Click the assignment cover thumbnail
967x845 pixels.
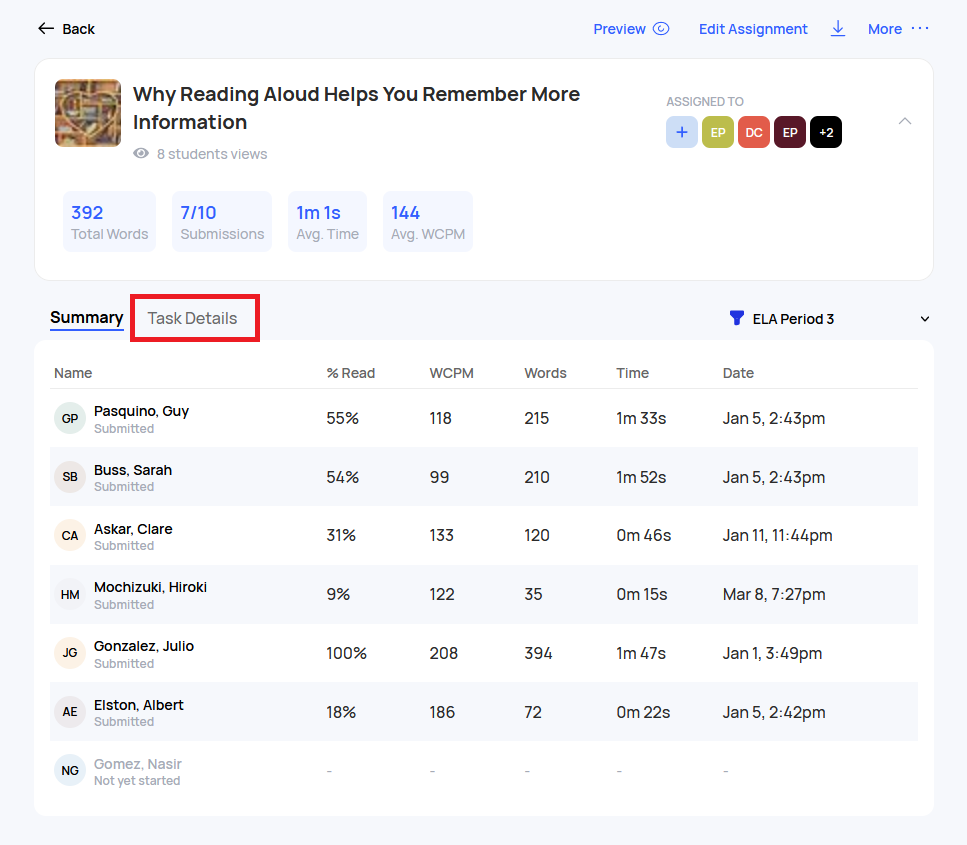coord(88,113)
